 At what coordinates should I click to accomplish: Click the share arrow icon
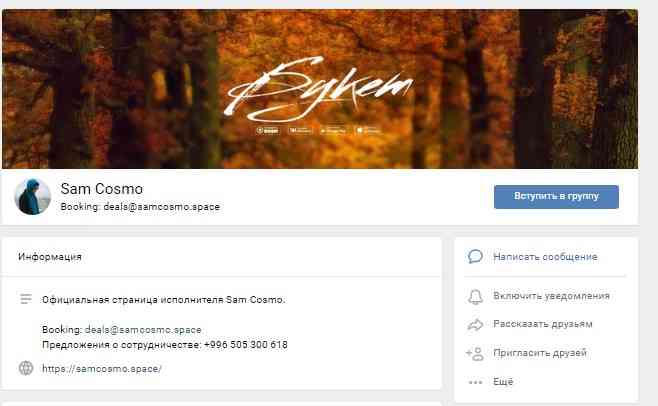coord(475,325)
